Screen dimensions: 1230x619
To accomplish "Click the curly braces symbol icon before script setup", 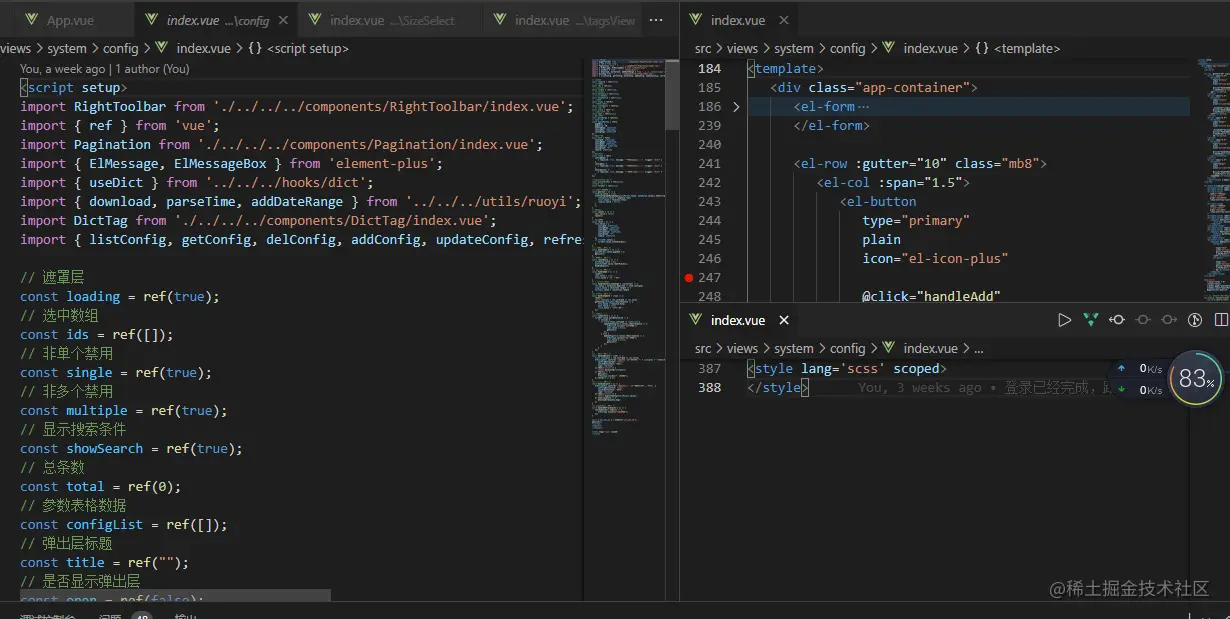I will pyautogui.click(x=255, y=48).
